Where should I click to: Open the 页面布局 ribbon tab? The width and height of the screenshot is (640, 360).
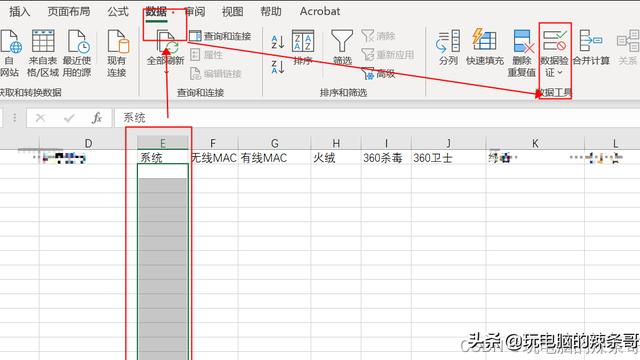(69, 11)
